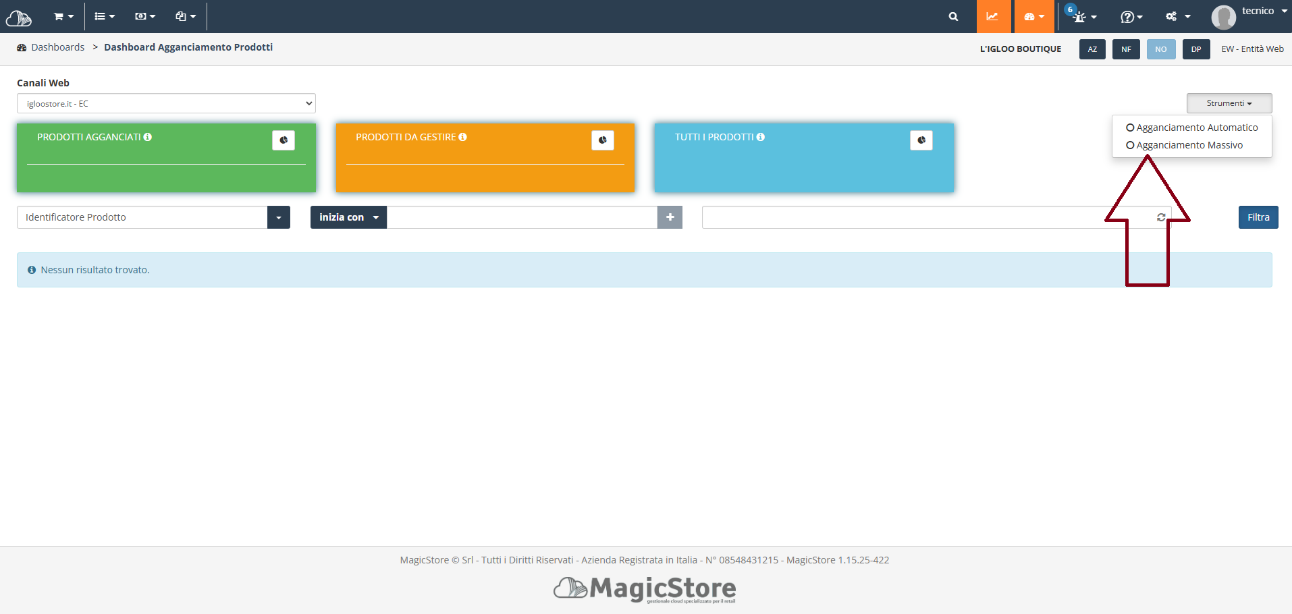The image size is (1292, 614).
Task: Open the search magnifier in top bar
Action: [x=954, y=16]
